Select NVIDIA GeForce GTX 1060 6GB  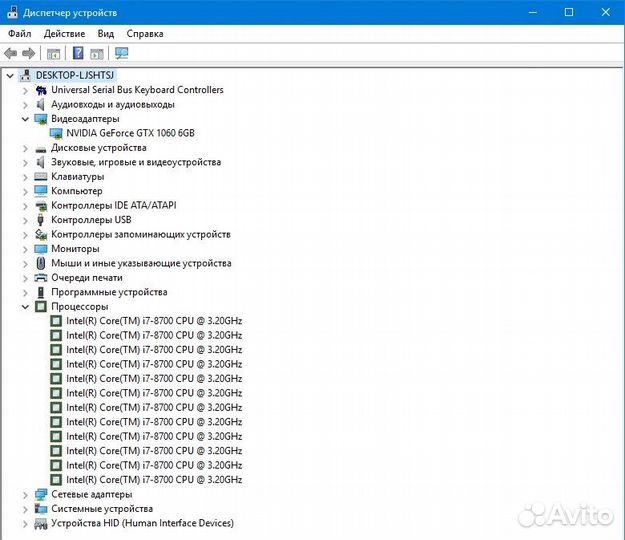(130, 133)
